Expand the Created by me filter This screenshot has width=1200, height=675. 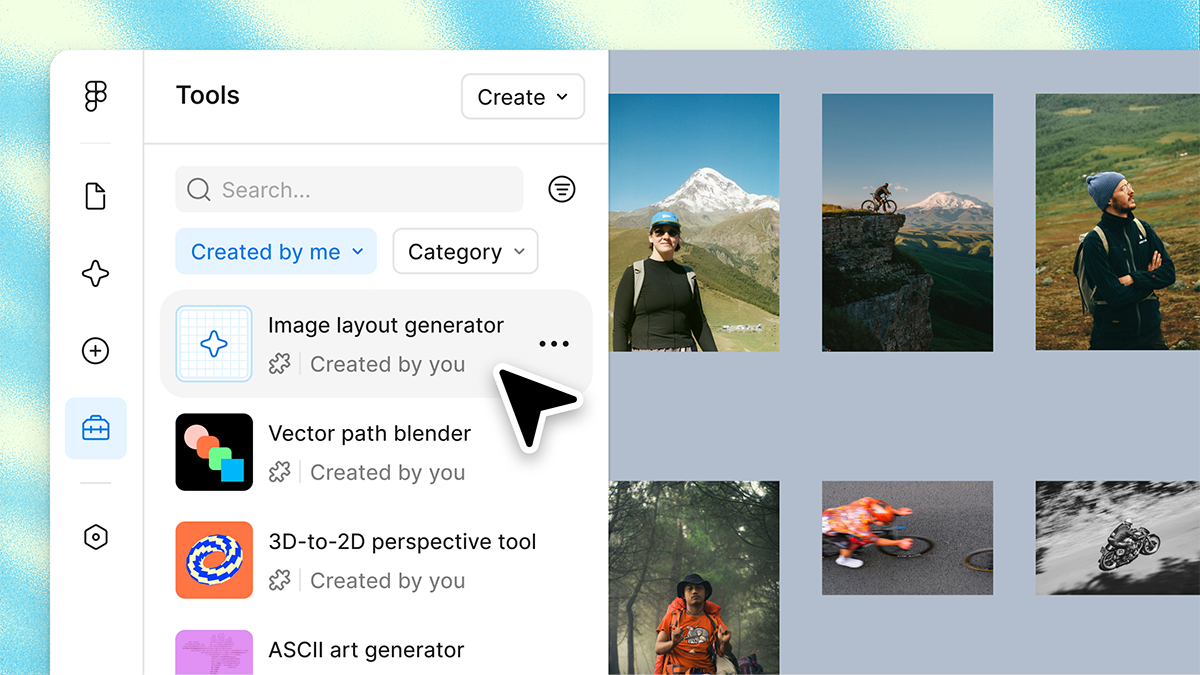coord(276,252)
